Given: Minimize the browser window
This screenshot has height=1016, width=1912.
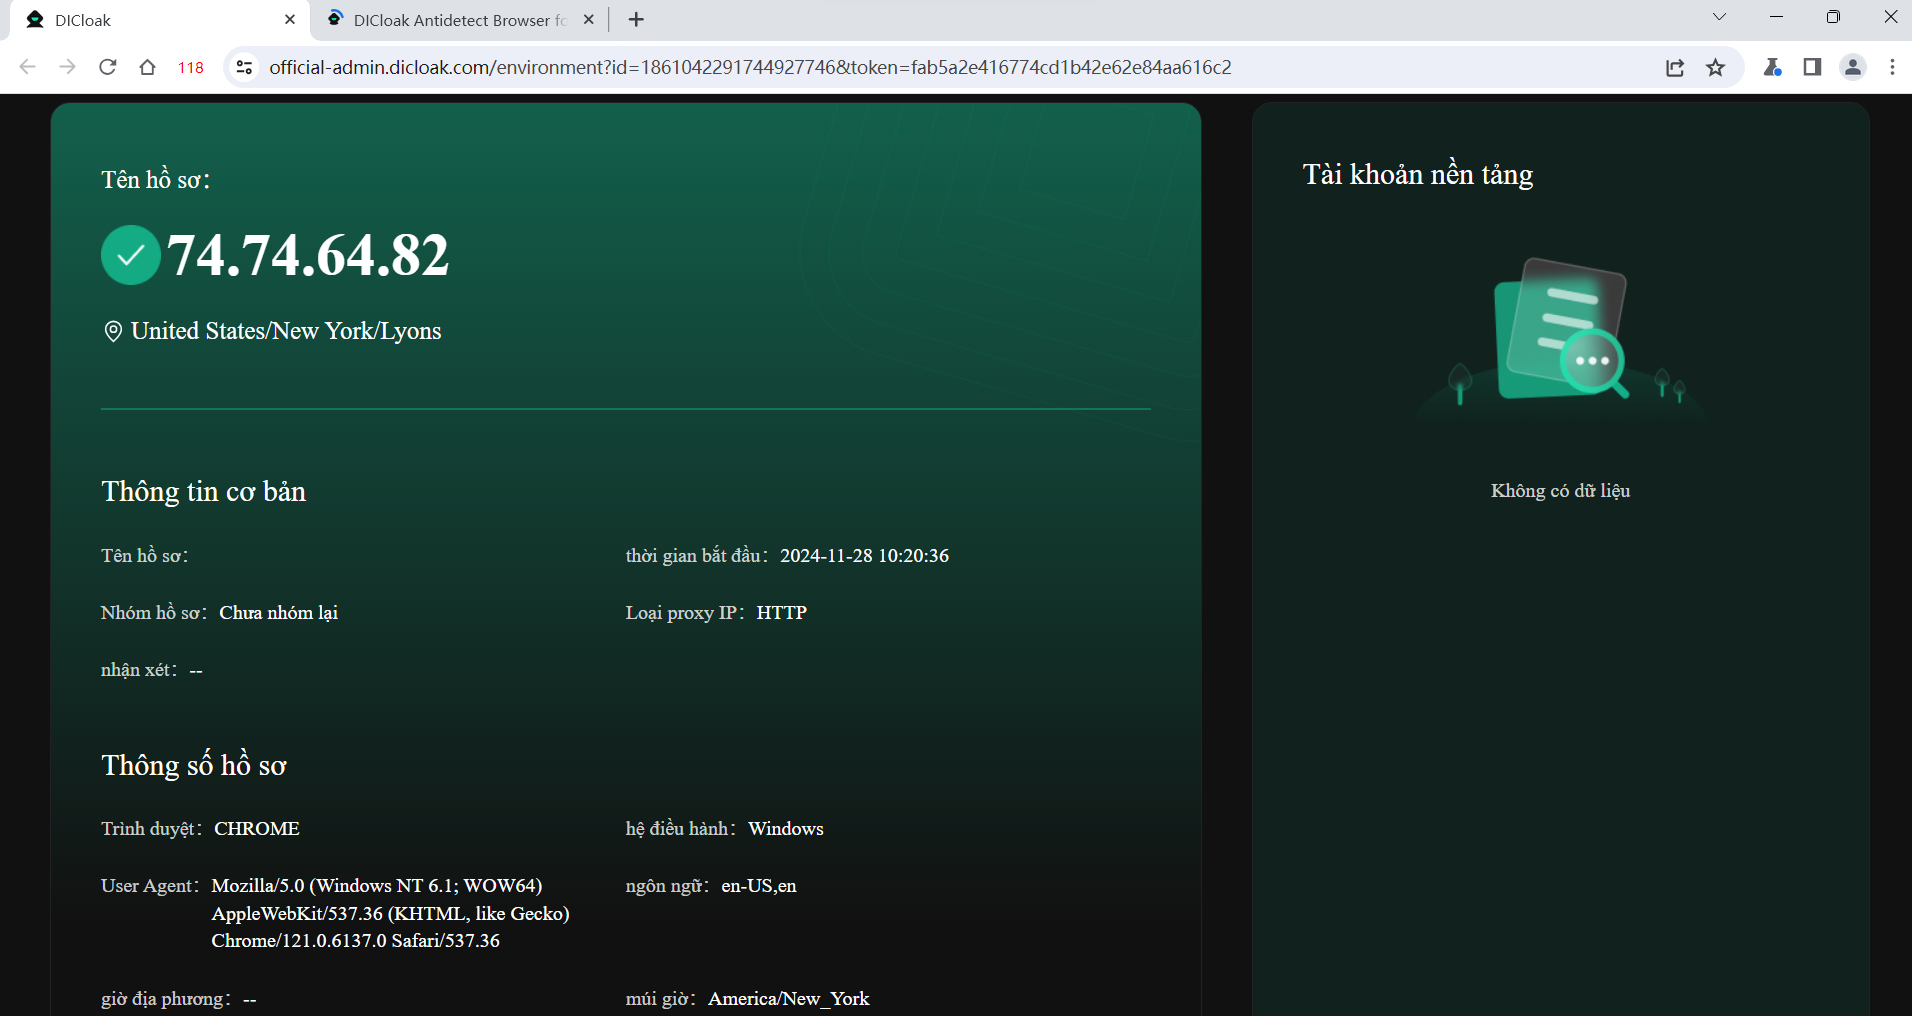Looking at the screenshot, I should click(x=1776, y=17).
